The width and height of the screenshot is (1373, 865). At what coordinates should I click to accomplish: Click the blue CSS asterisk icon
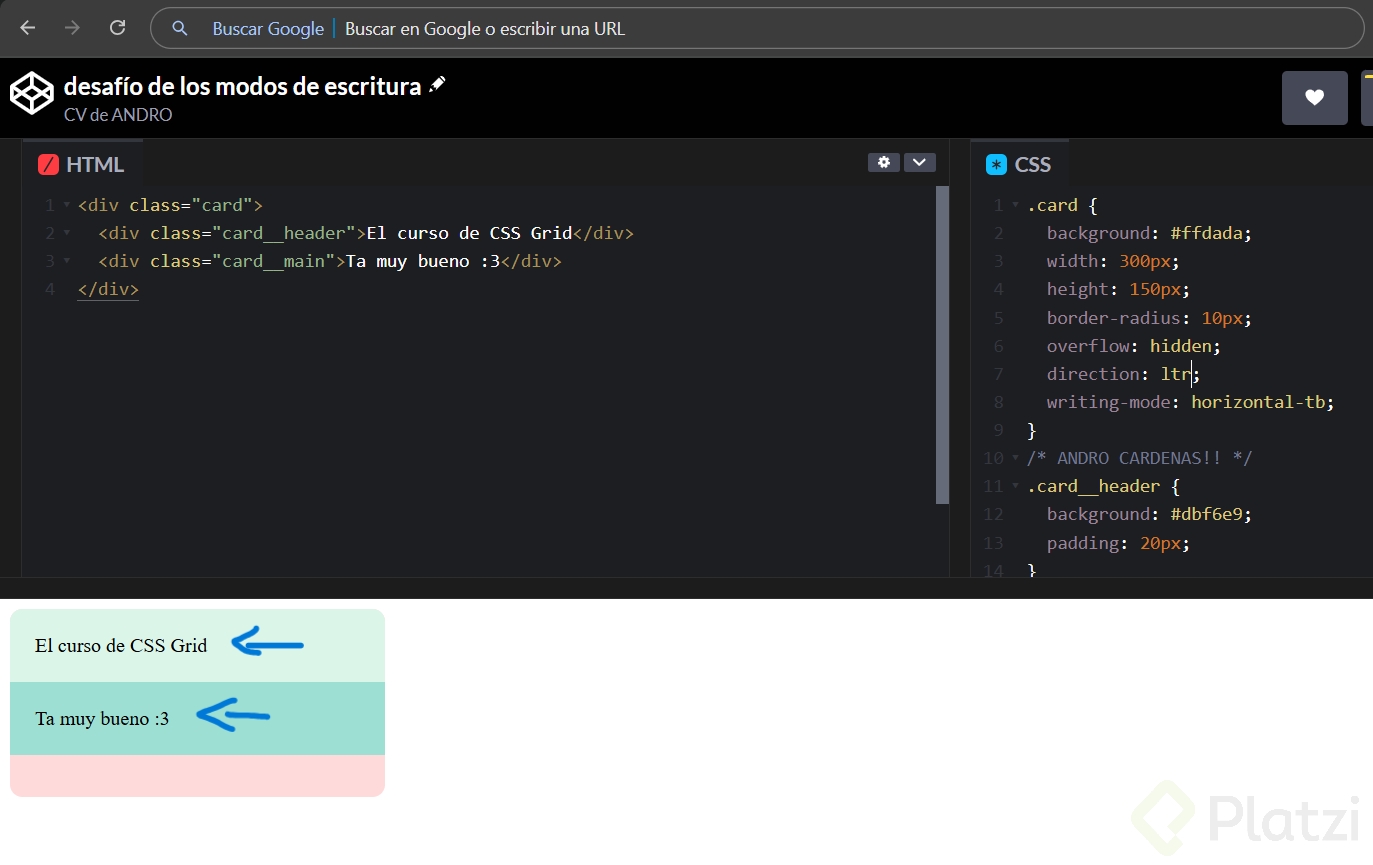(x=996, y=165)
